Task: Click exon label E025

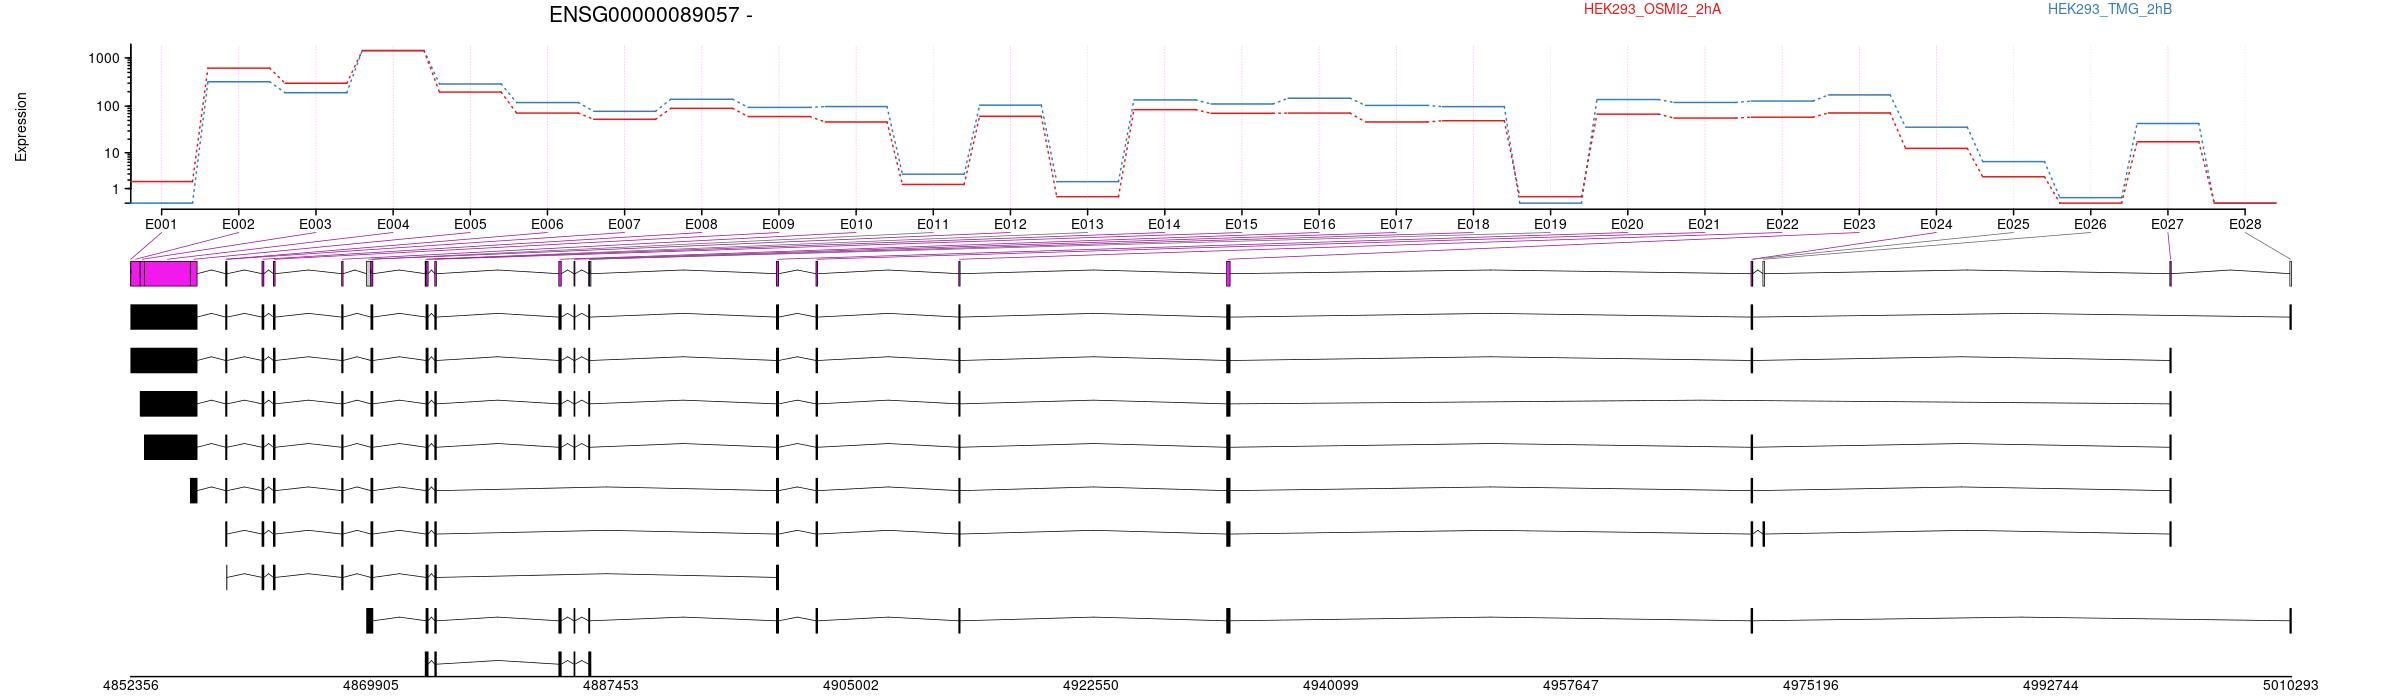Action: [2013, 225]
